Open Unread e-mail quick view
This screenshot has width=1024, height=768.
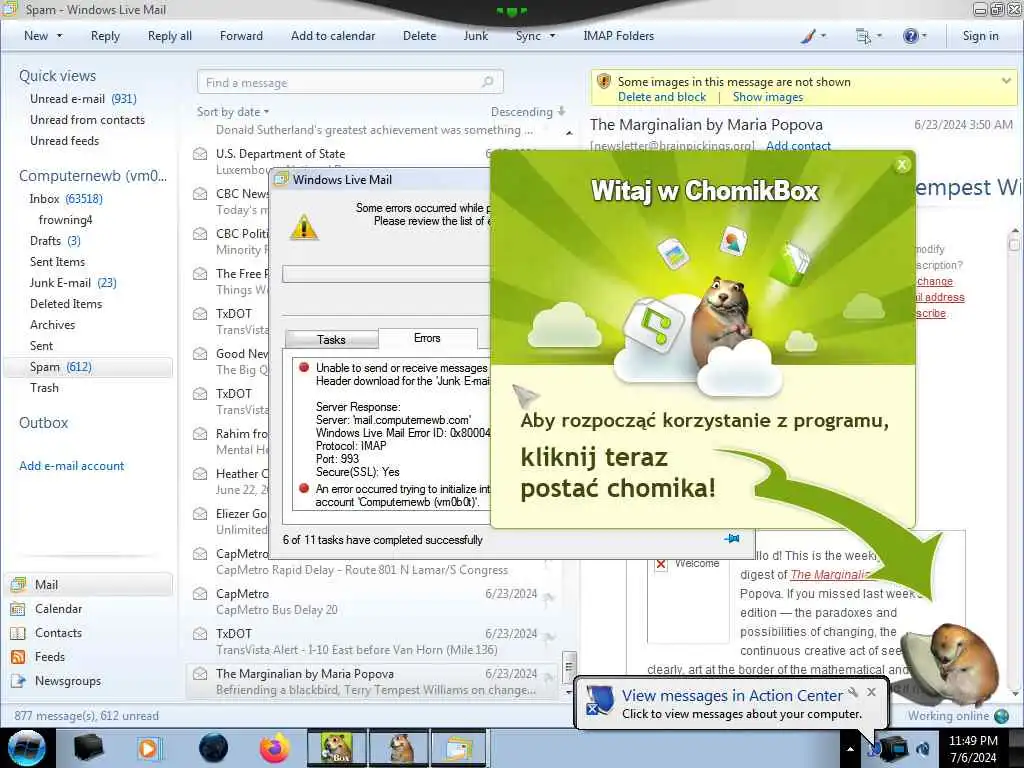point(83,99)
